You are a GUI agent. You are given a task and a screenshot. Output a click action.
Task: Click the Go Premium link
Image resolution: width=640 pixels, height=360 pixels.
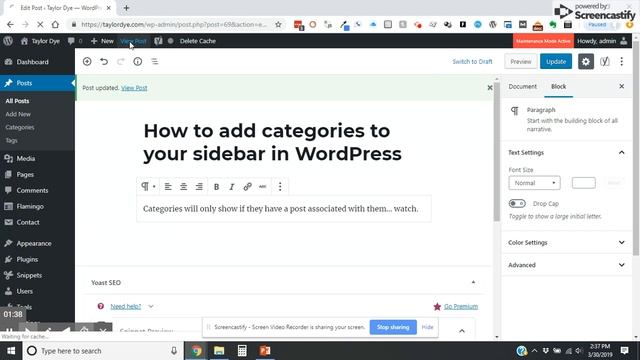461,307
